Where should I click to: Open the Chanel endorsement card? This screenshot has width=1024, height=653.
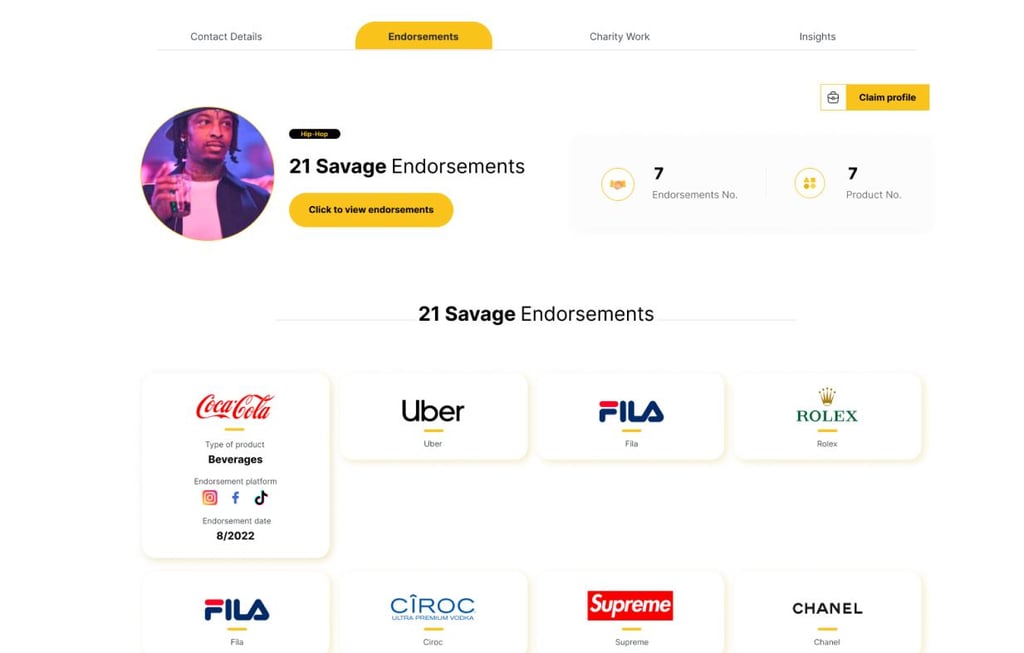(x=827, y=613)
